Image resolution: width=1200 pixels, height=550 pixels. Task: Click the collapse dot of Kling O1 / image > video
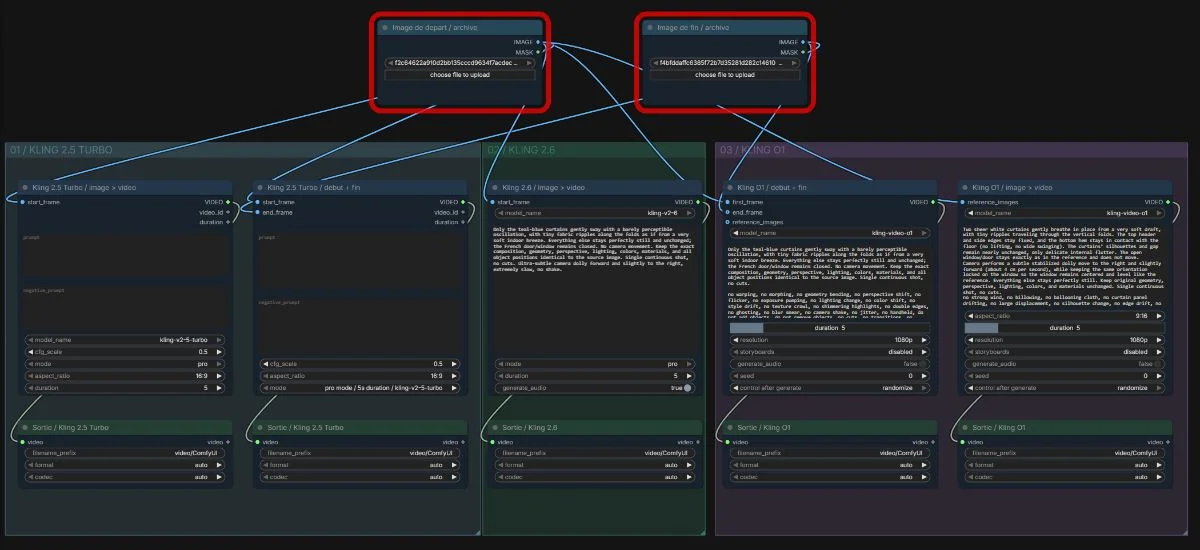tap(965, 188)
